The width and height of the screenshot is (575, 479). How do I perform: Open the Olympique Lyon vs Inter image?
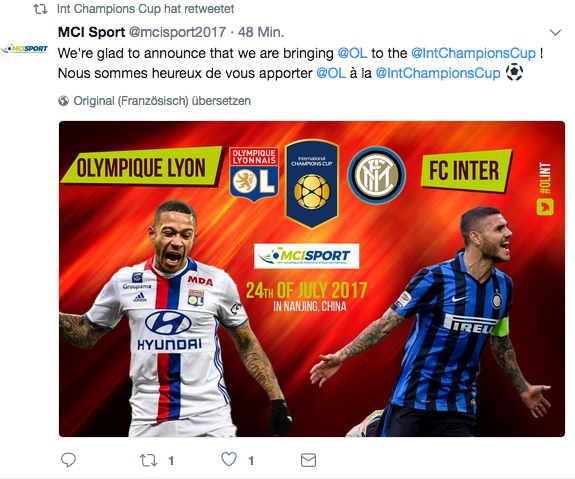coord(312,279)
